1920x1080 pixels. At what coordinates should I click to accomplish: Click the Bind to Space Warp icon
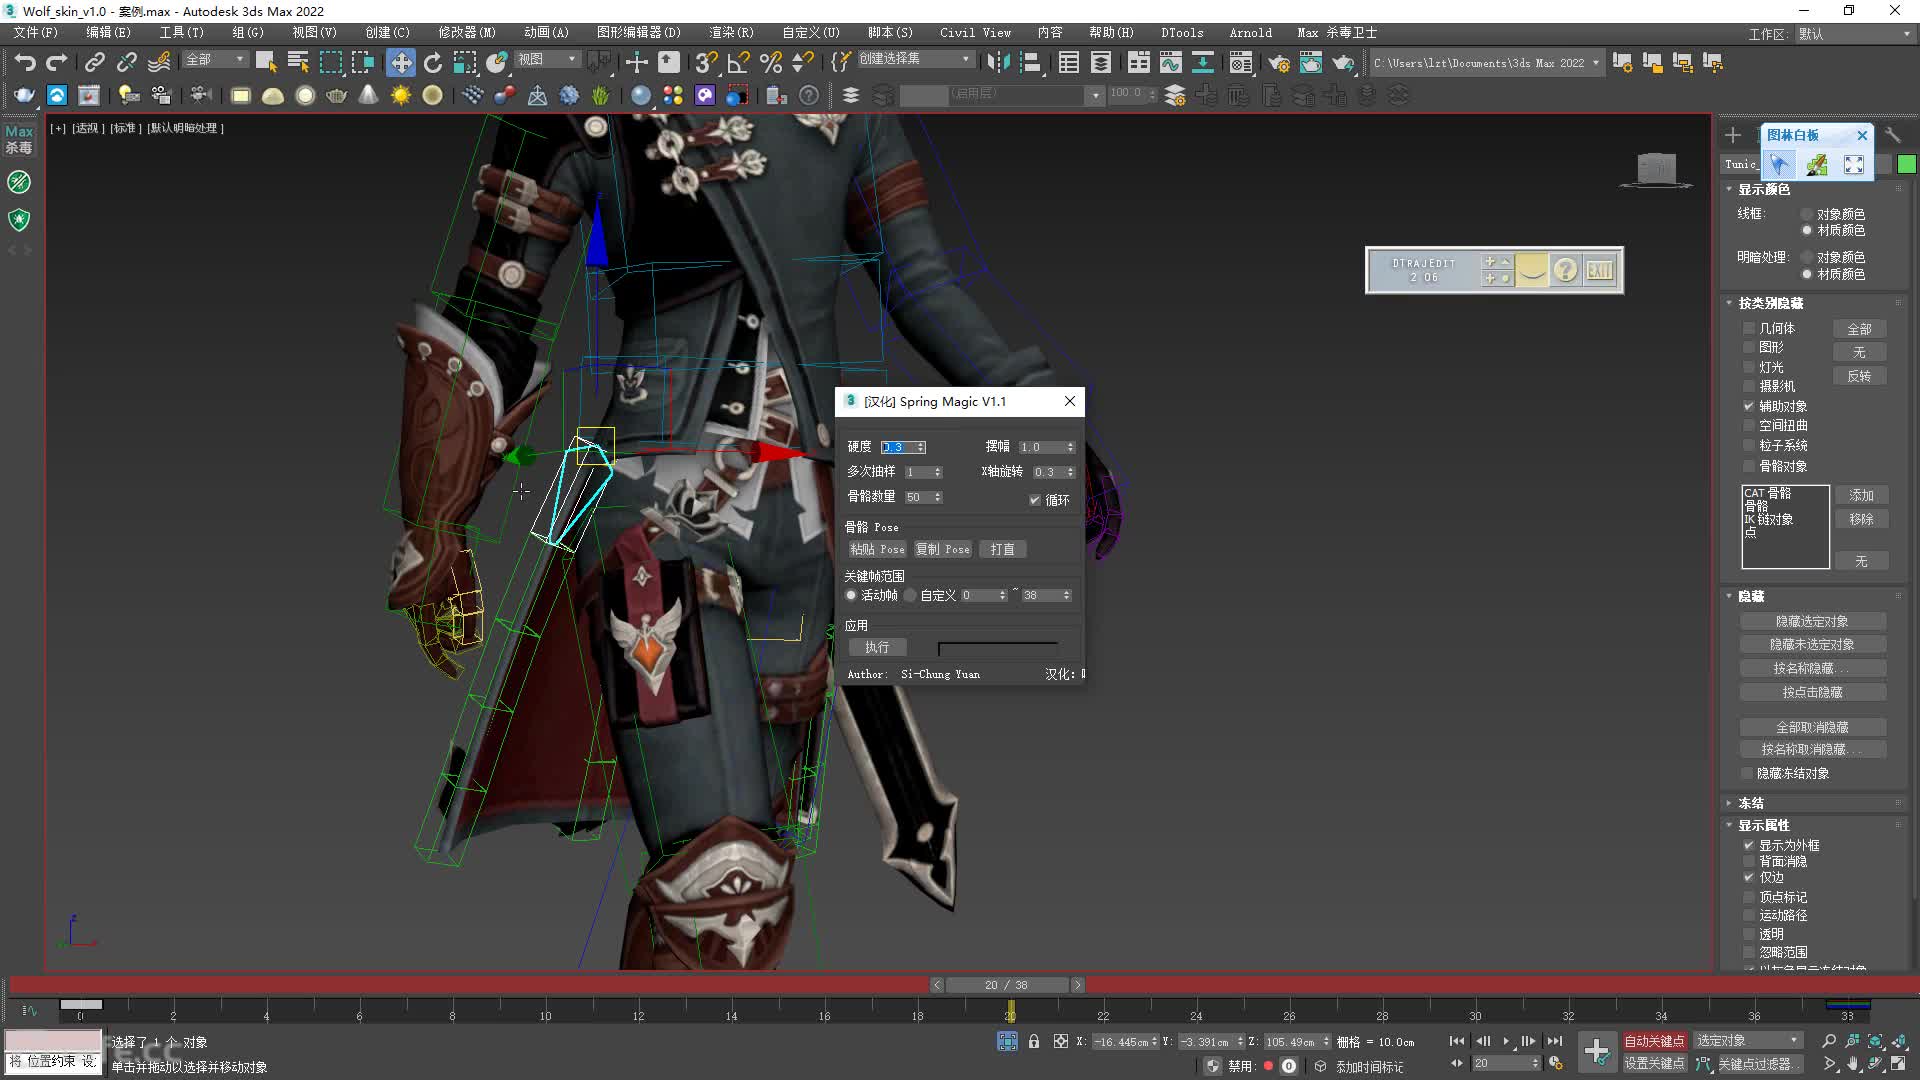tap(159, 63)
